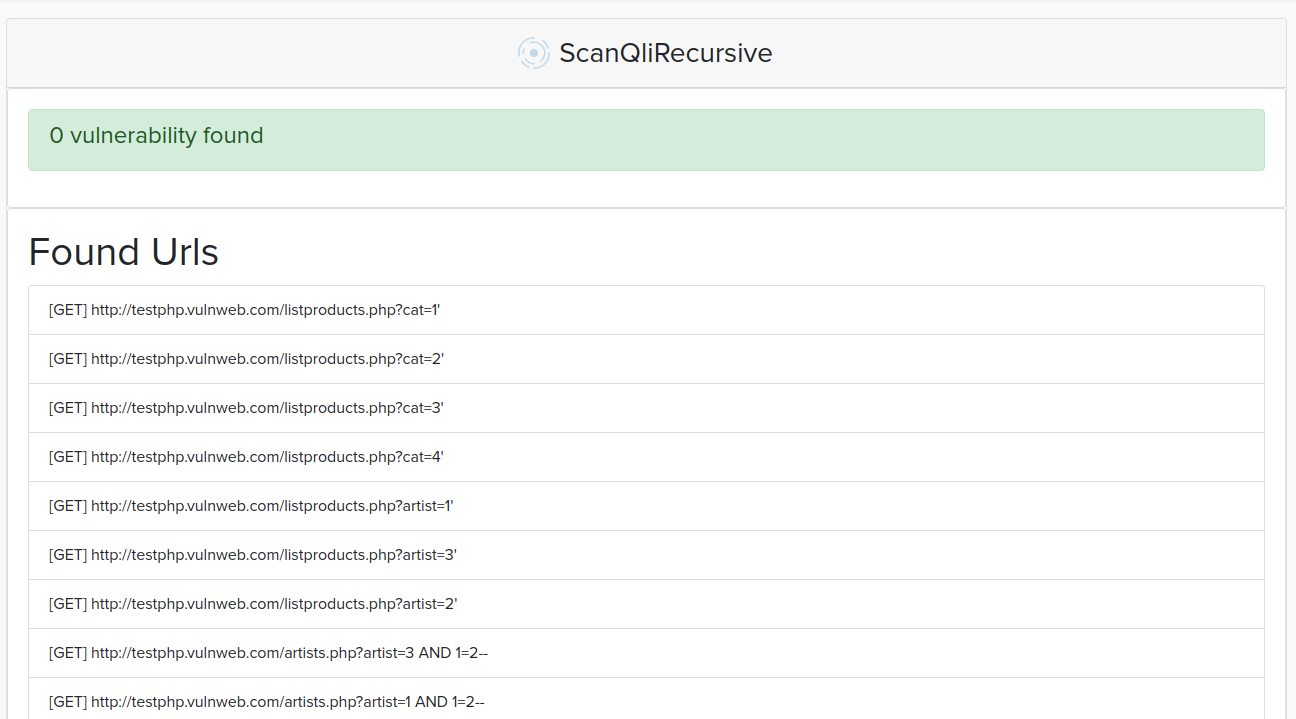Click the [GET] label on the first URL
Viewport: 1296px width, 719px height.
click(x=66, y=309)
